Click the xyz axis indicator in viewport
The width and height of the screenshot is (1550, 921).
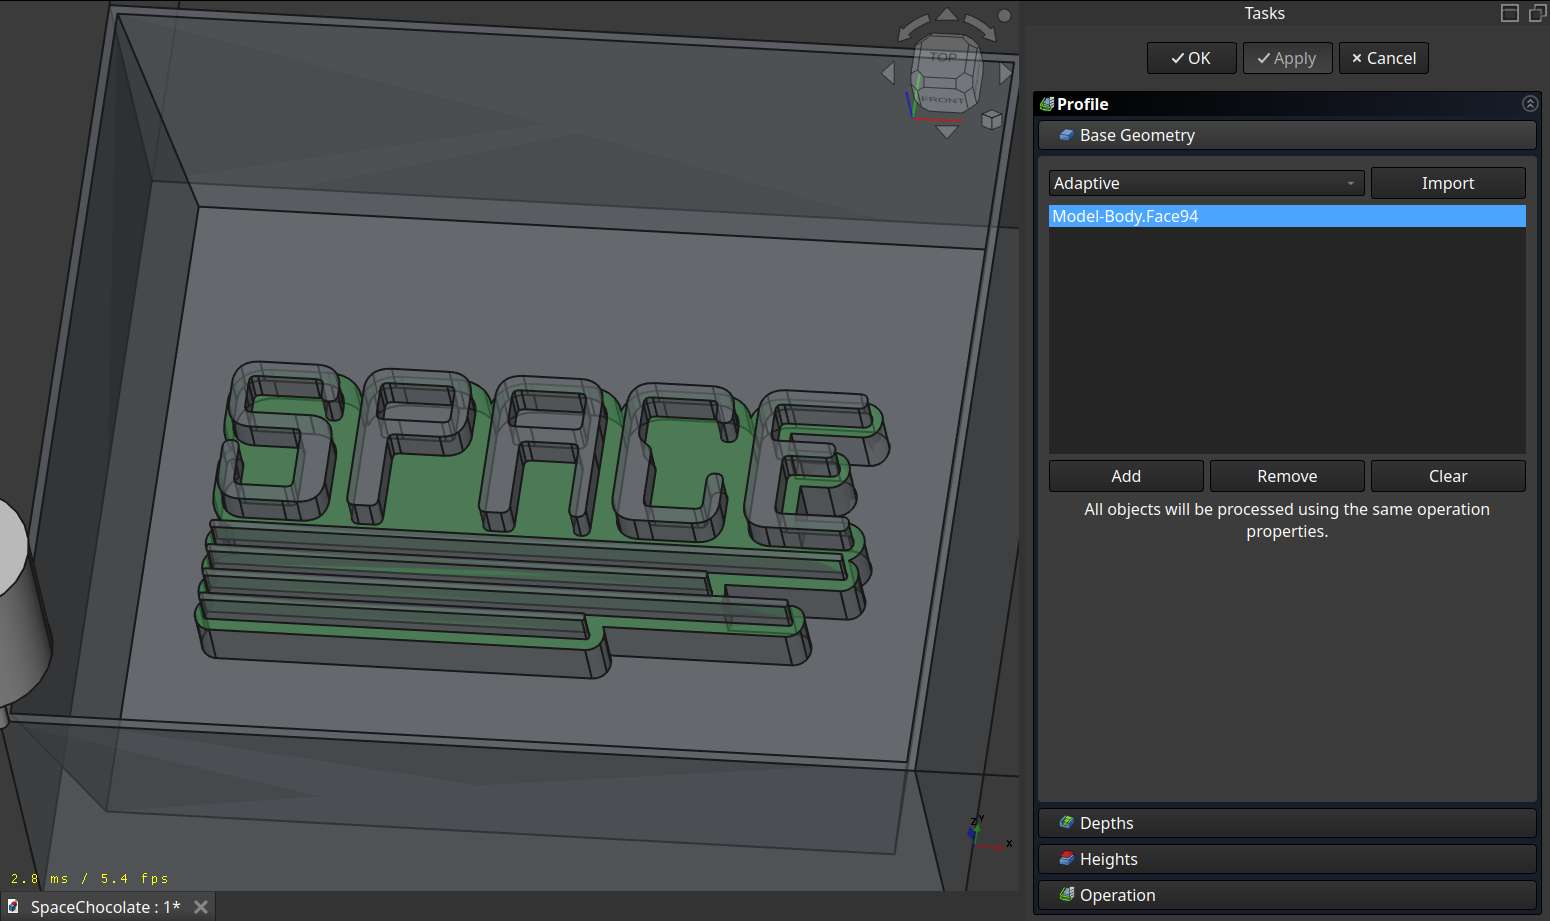click(988, 833)
